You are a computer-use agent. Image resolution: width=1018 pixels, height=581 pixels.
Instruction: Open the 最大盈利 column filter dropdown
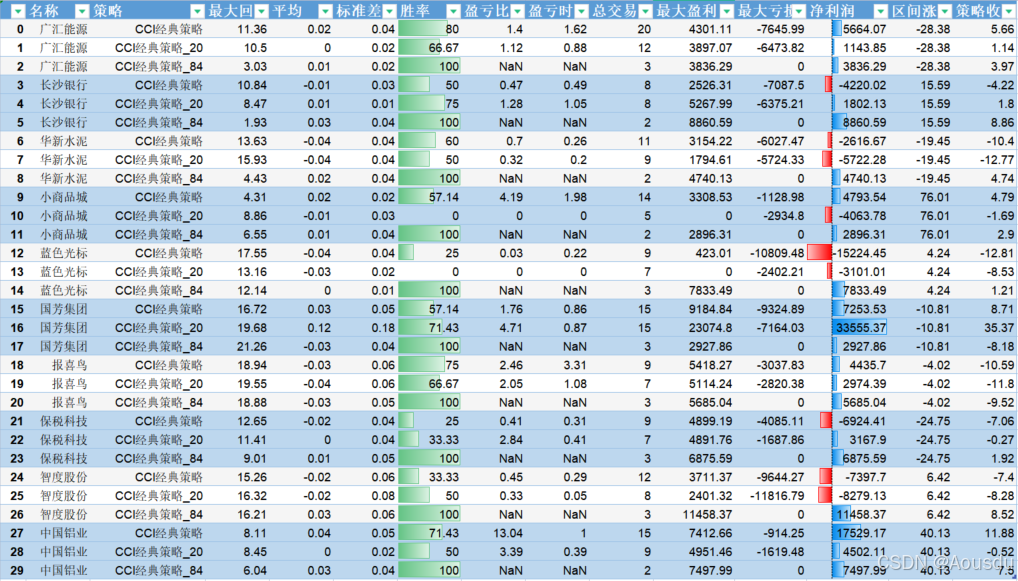[727, 10]
